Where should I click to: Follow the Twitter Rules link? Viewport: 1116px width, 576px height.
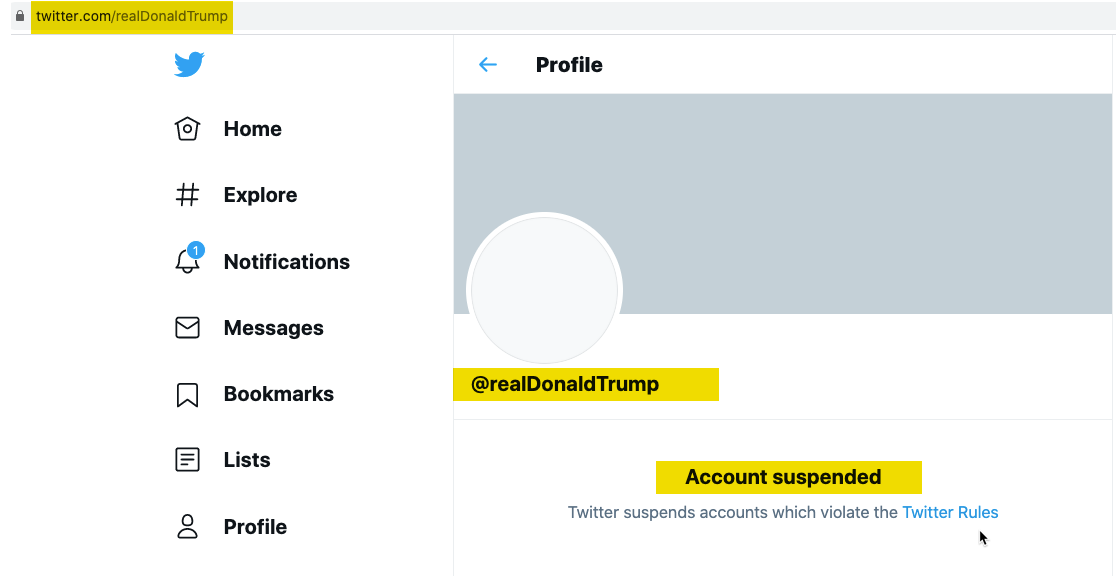[x=950, y=513]
